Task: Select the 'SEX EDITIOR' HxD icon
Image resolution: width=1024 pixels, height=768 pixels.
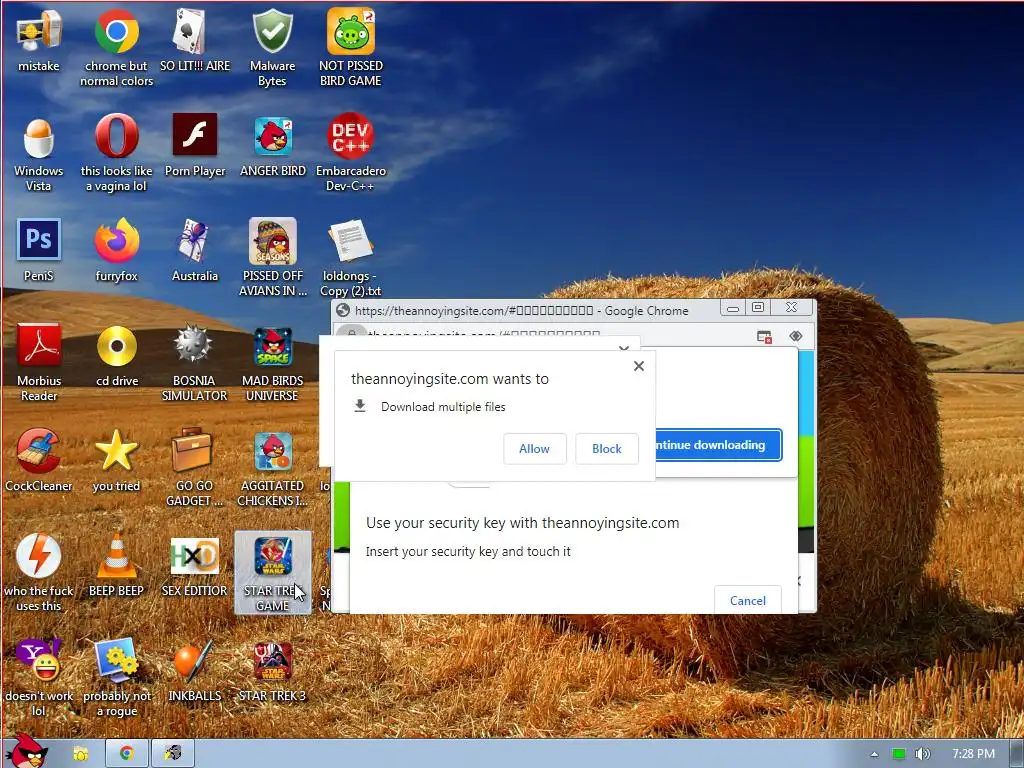Action: coord(195,566)
